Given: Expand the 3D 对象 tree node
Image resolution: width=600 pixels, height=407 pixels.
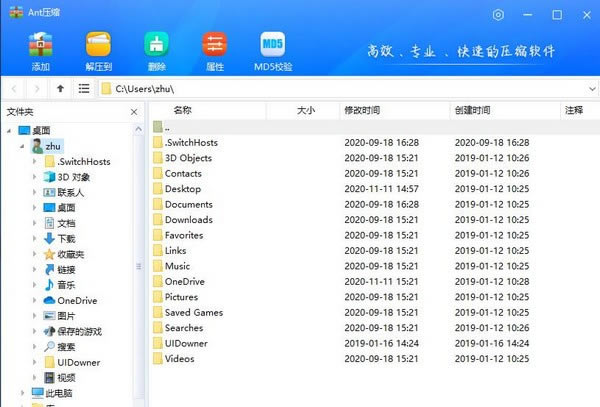Looking at the screenshot, I should 35,177.
